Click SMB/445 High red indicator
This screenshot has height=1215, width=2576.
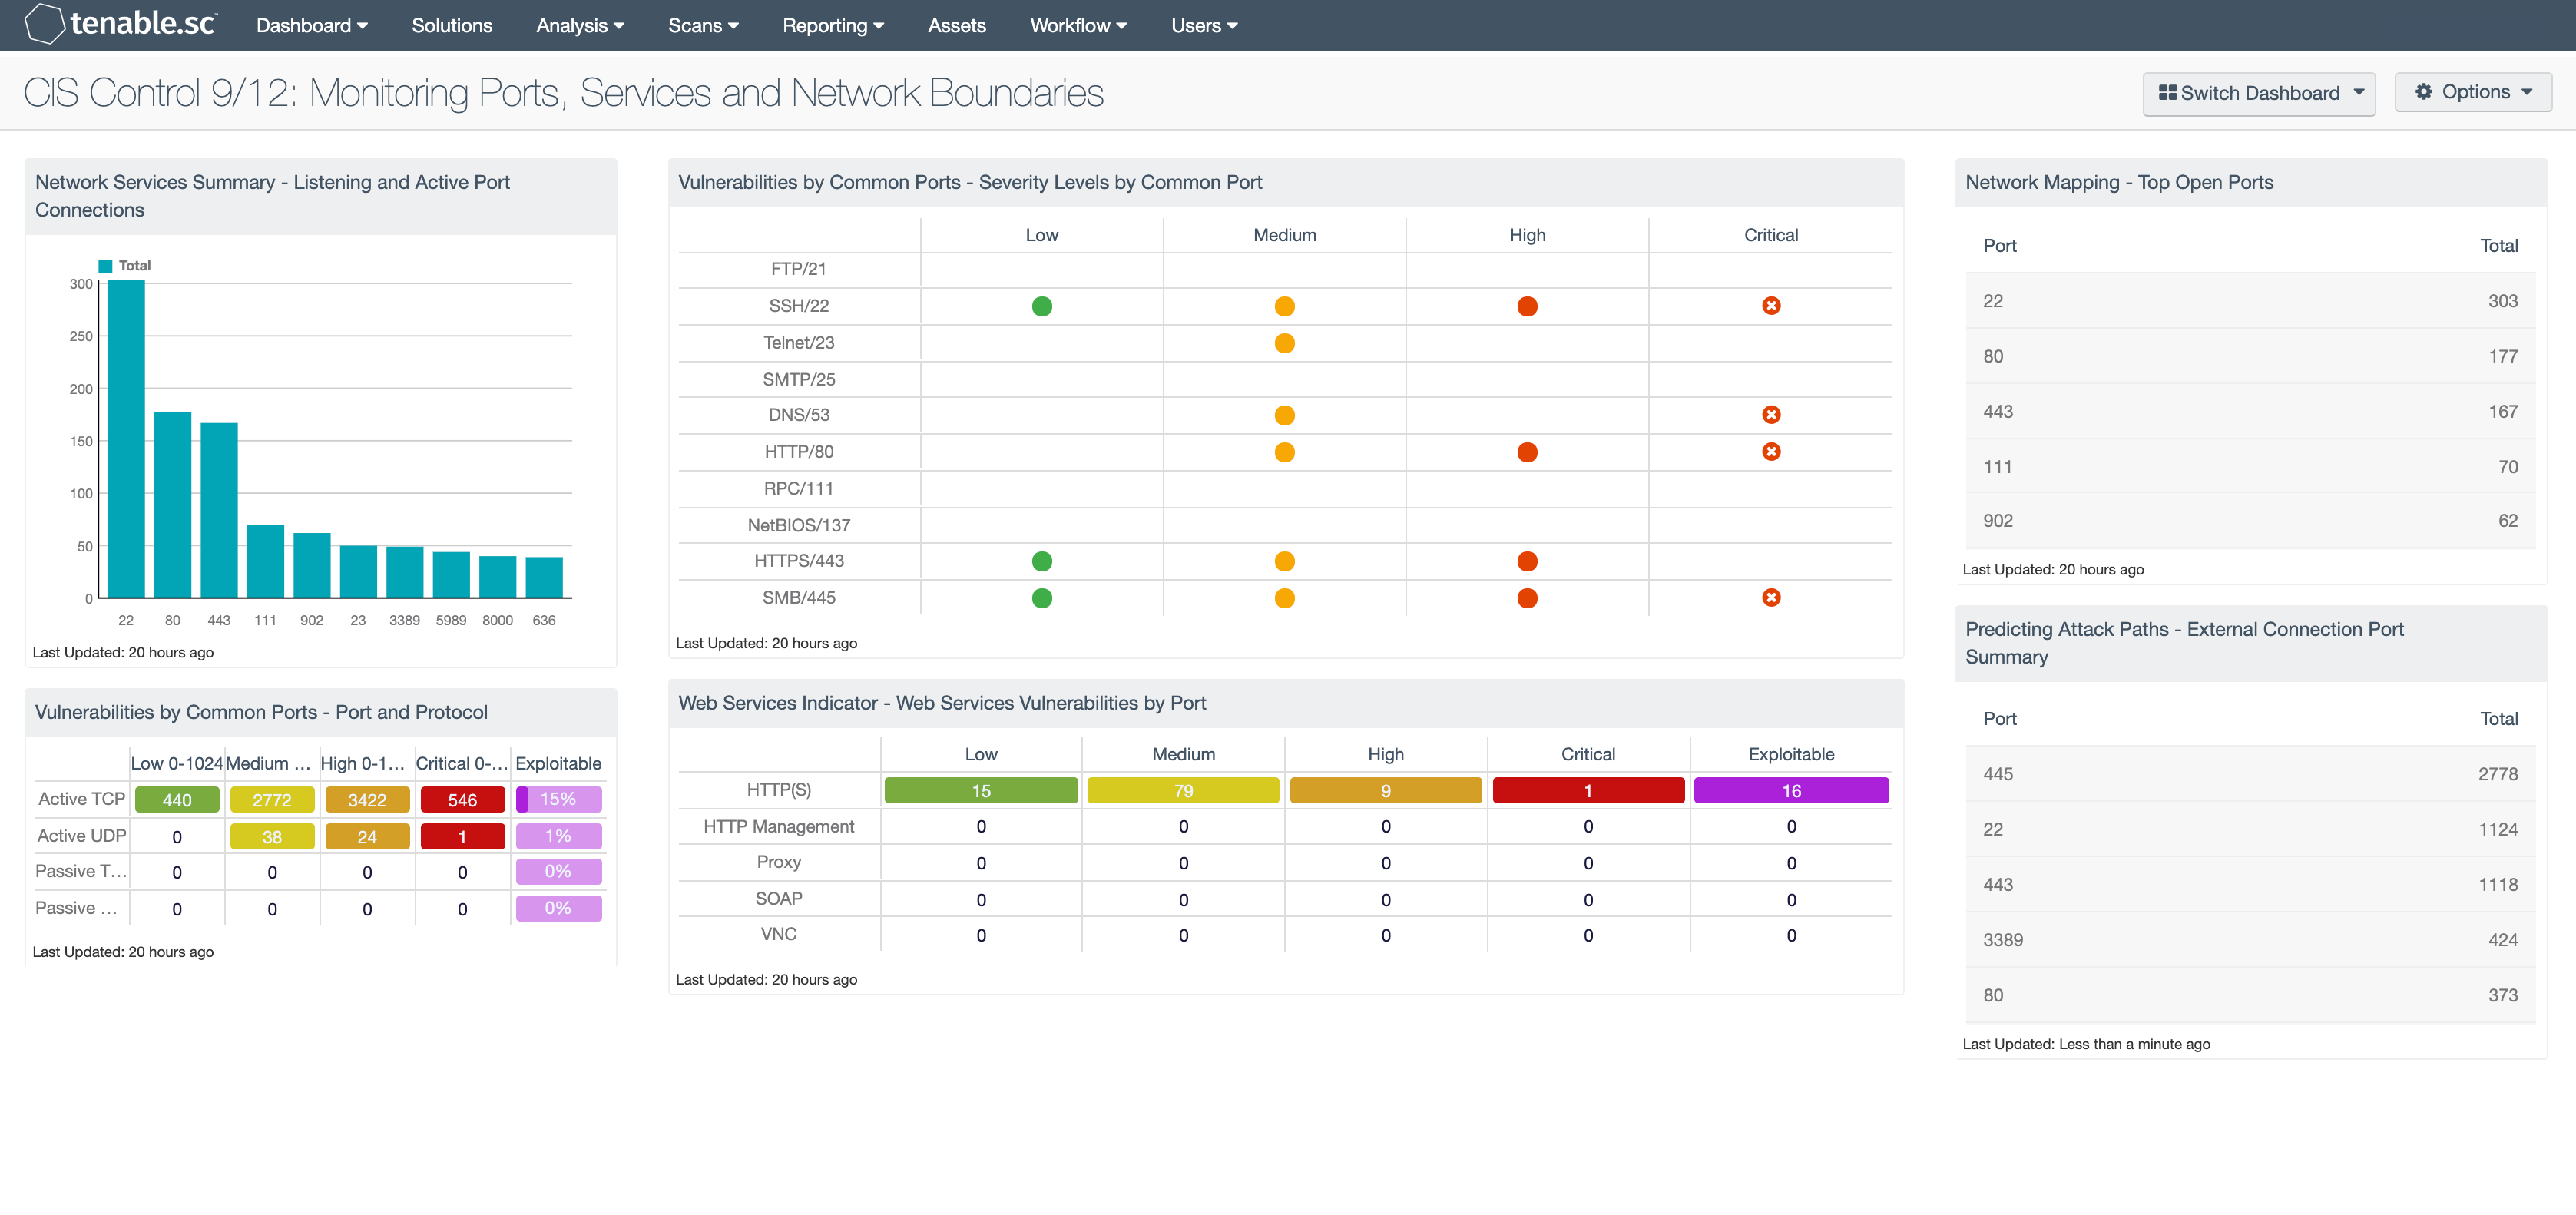tap(1527, 598)
